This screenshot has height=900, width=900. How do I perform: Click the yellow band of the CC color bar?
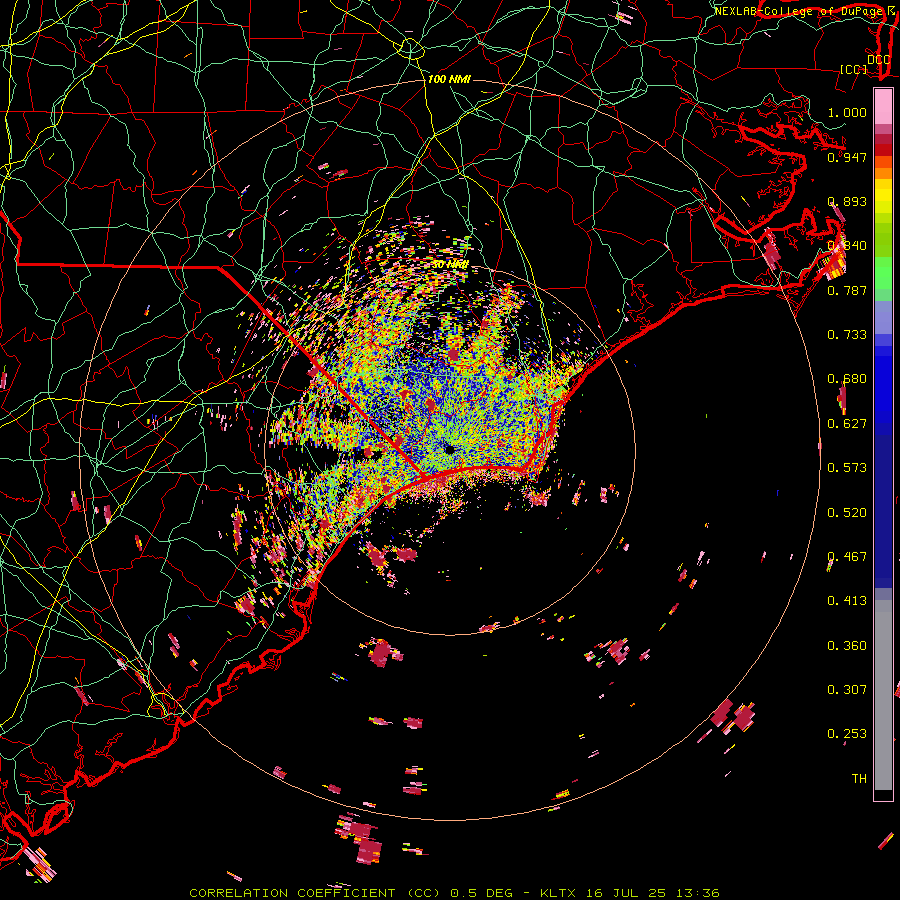click(883, 196)
